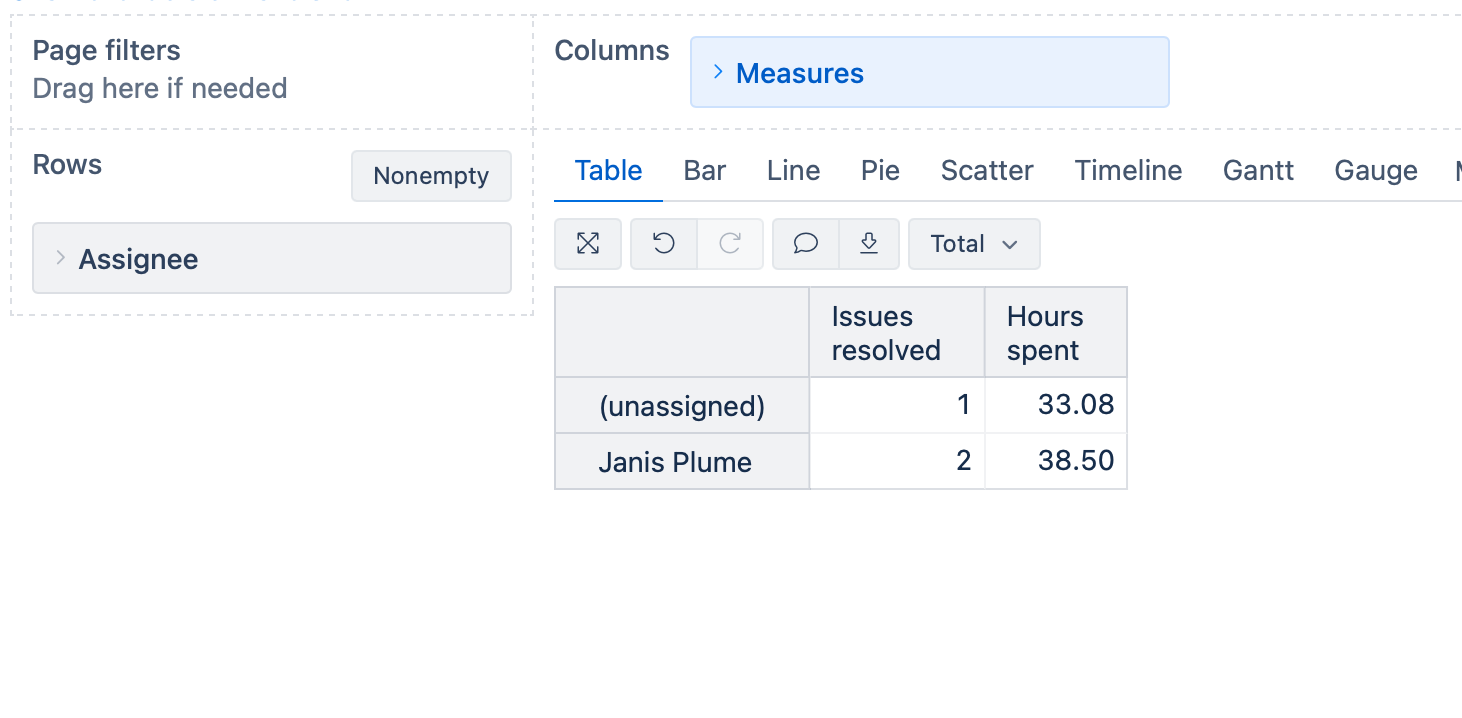Click the undo arrow icon
Screen dimensions: 1462x718
coord(664,244)
